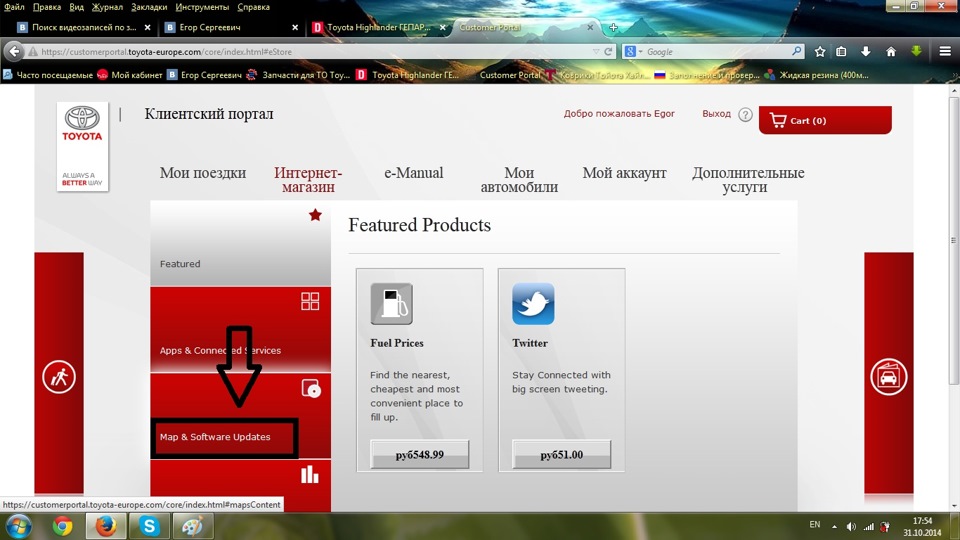Go to the browser home icon
Image resolution: width=960 pixels, height=540 pixels.
(891, 51)
